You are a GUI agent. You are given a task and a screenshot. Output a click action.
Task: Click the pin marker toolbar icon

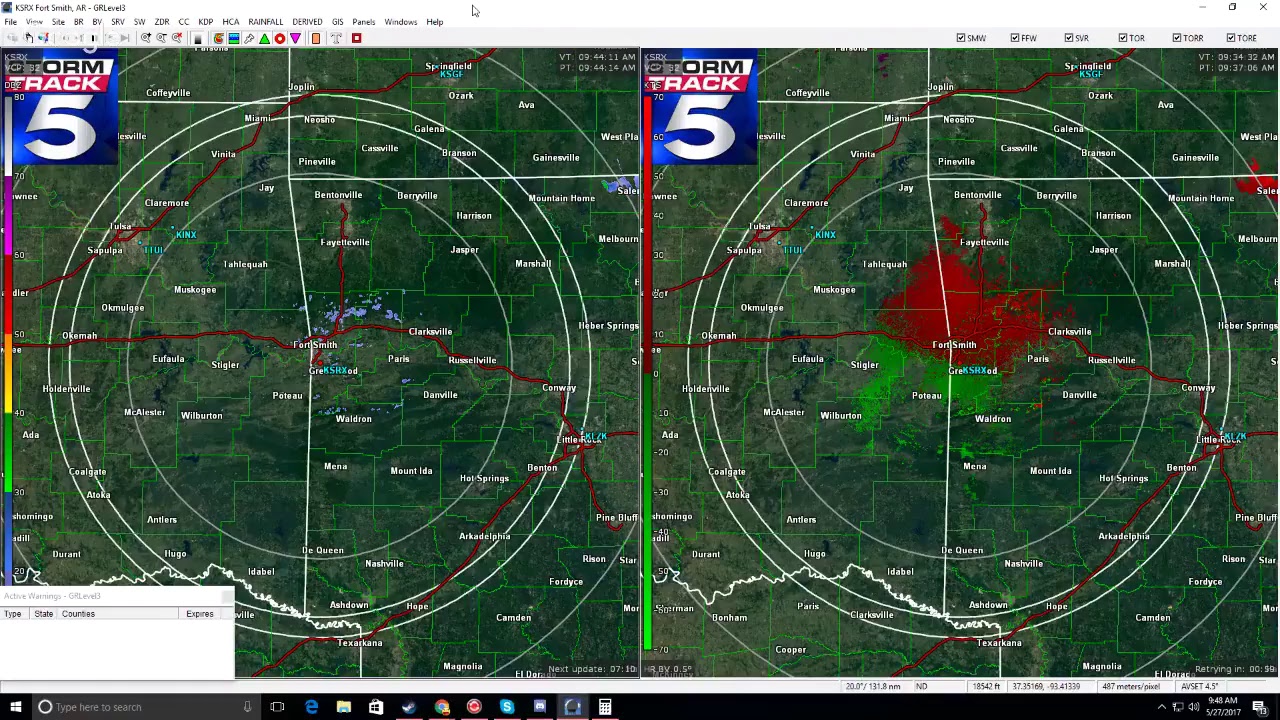coord(249,38)
